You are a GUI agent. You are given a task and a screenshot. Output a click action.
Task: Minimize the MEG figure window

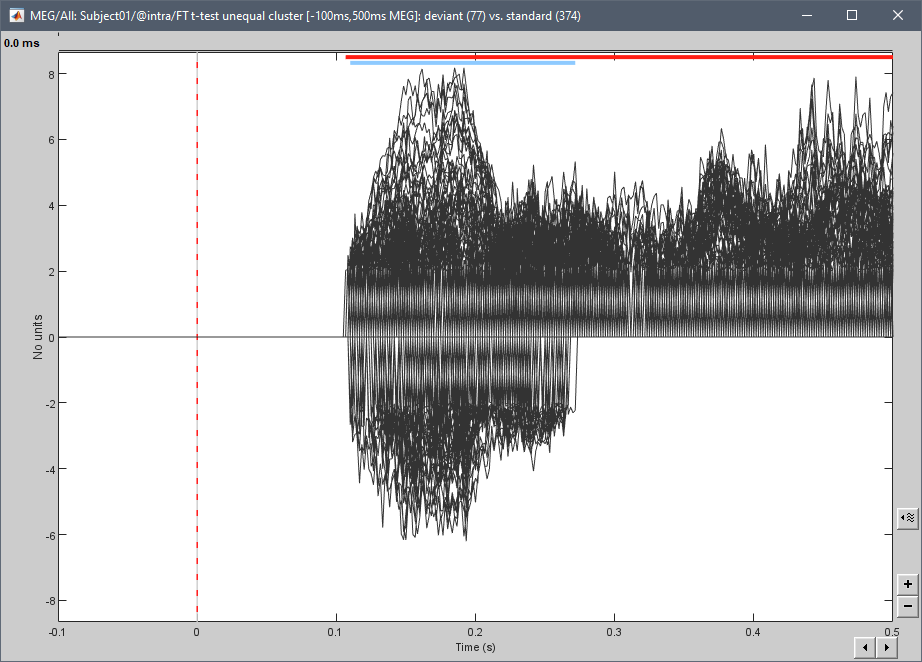[x=807, y=16]
